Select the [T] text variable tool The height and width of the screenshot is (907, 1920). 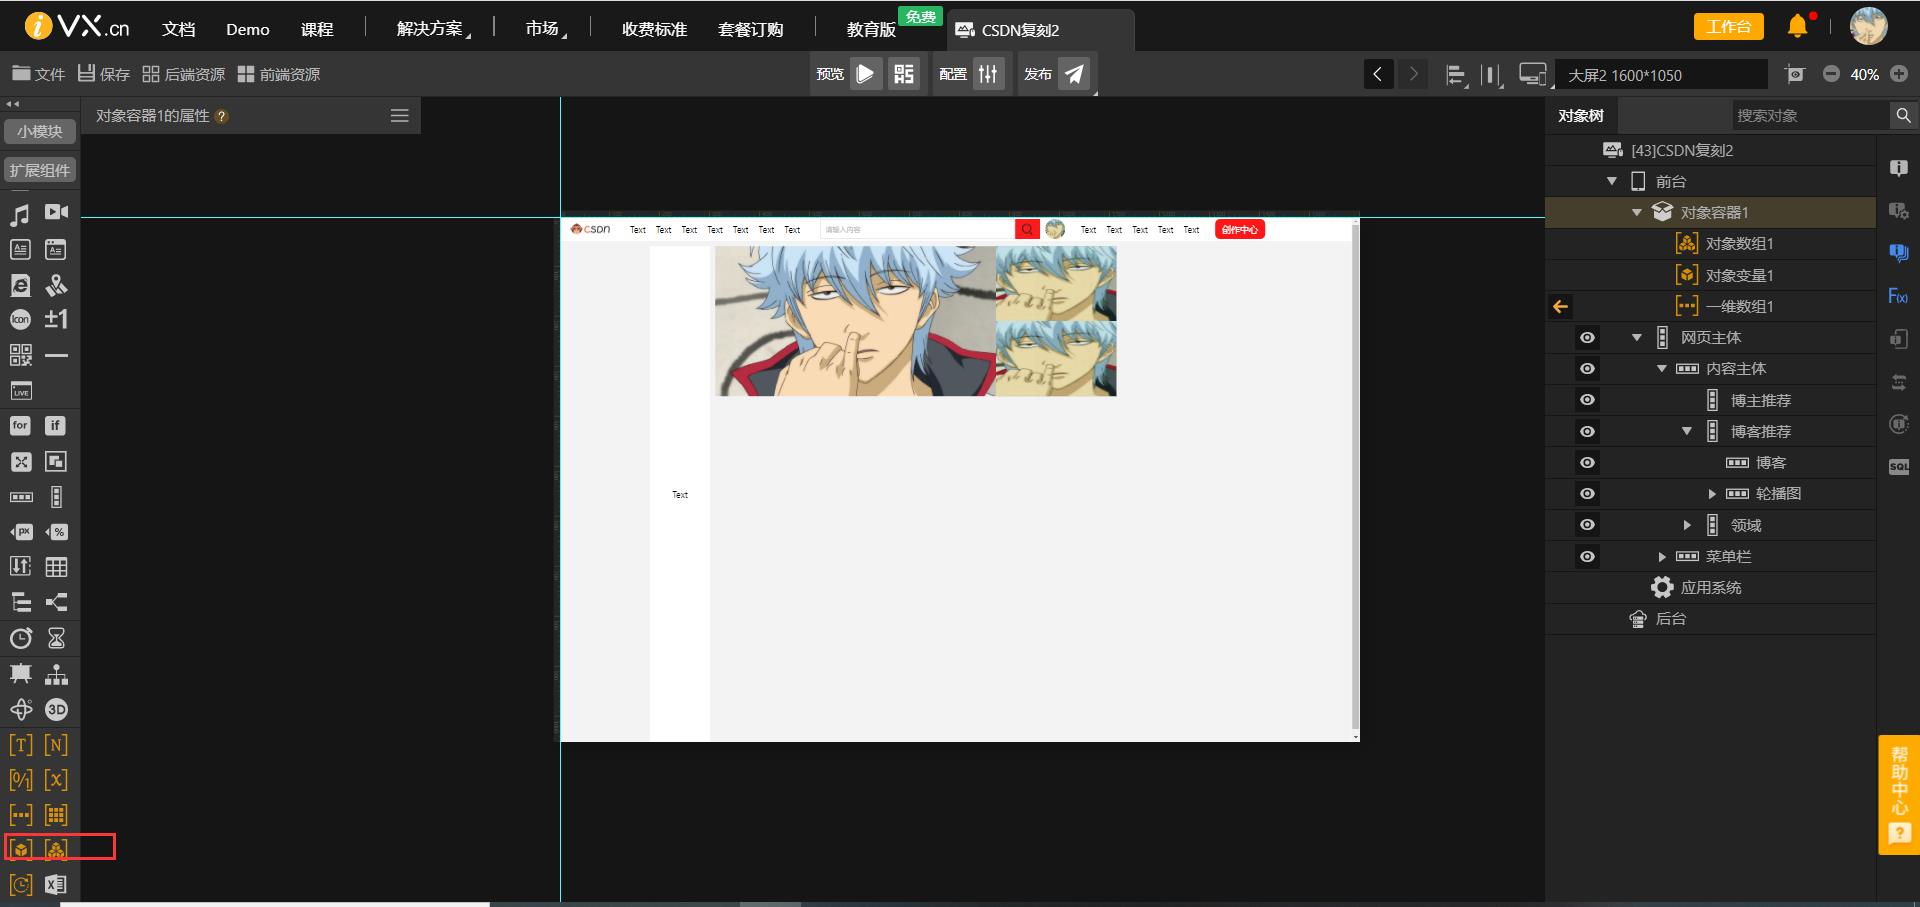(x=21, y=745)
